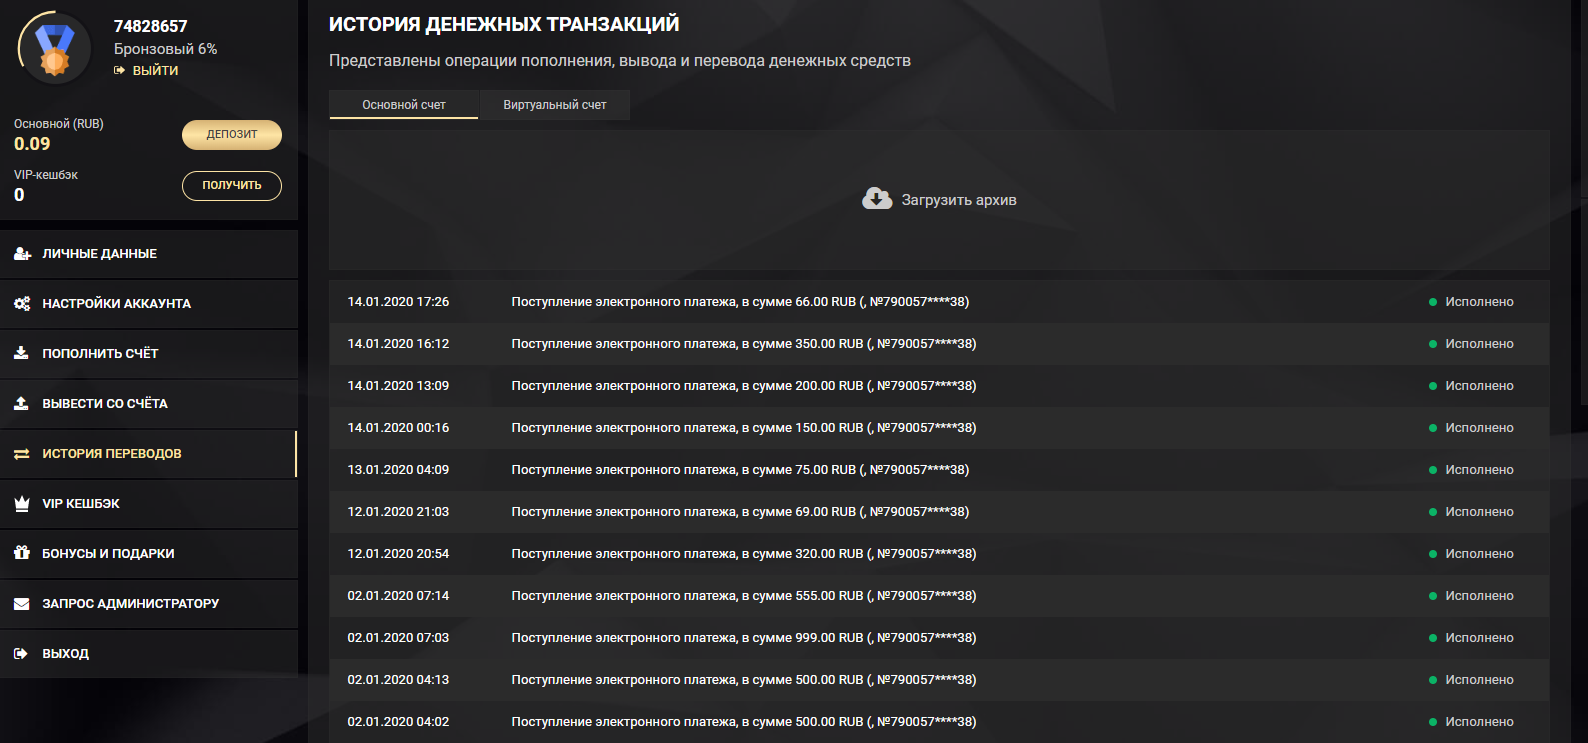This screenshot has height=743, width=1588.
Task: Click the upload icon for ВЫВЕСТИ СО СЧЁТА
Action: [x=21, y=403]
